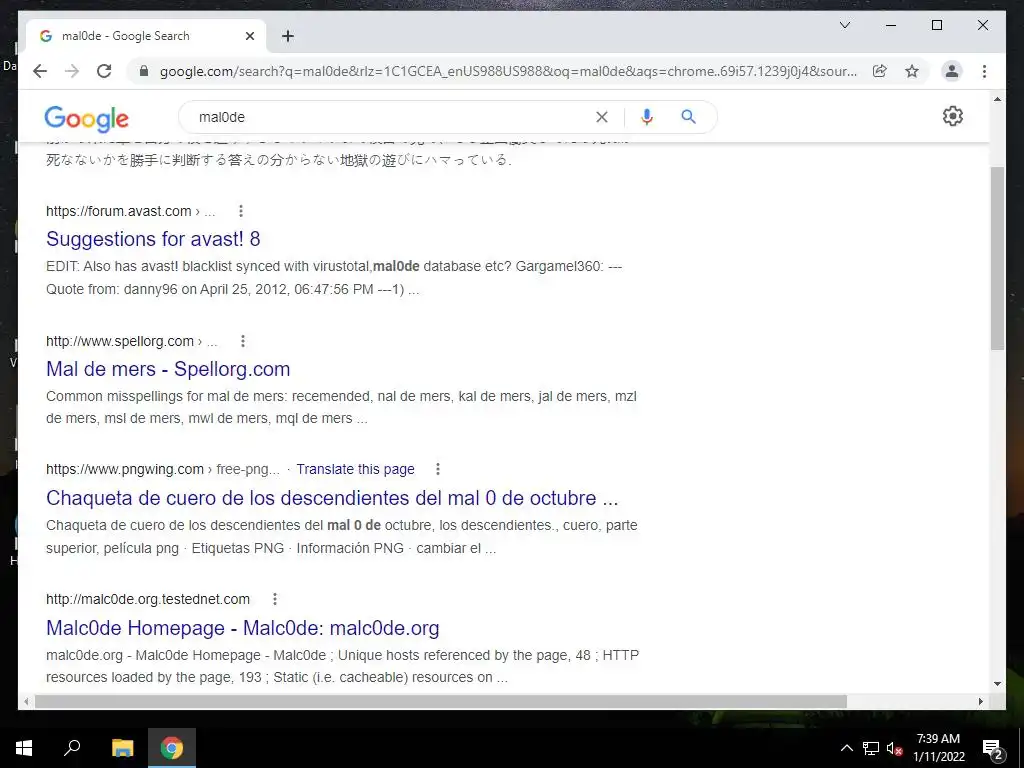Screen dimensions: 1024x768
Task: Click http://malc0de.org.testednet.com URL text
Action: point(148,599)
